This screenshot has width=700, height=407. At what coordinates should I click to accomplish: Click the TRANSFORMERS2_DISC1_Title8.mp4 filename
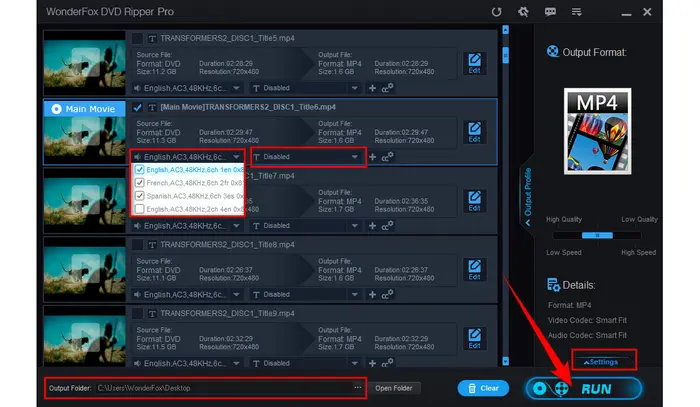pos(227,245)
